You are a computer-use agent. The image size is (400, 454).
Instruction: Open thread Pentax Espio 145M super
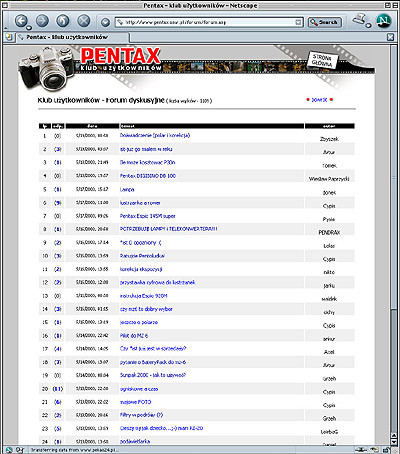click(148, 216)
